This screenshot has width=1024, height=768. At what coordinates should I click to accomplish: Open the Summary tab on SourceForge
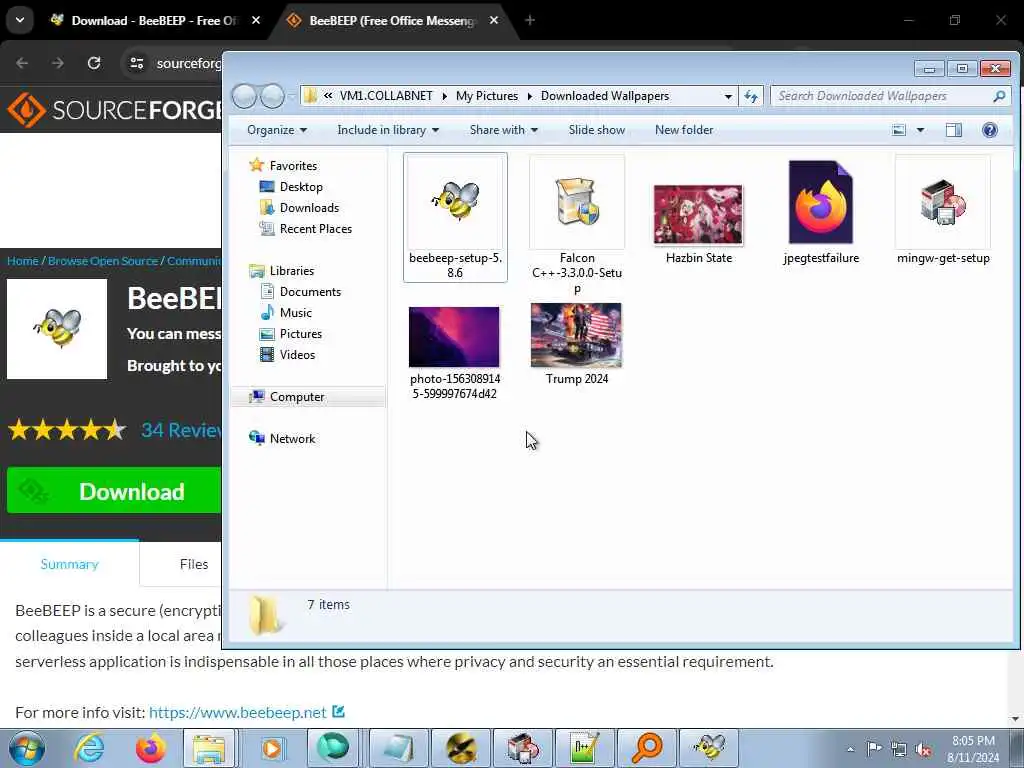[69, 564]
